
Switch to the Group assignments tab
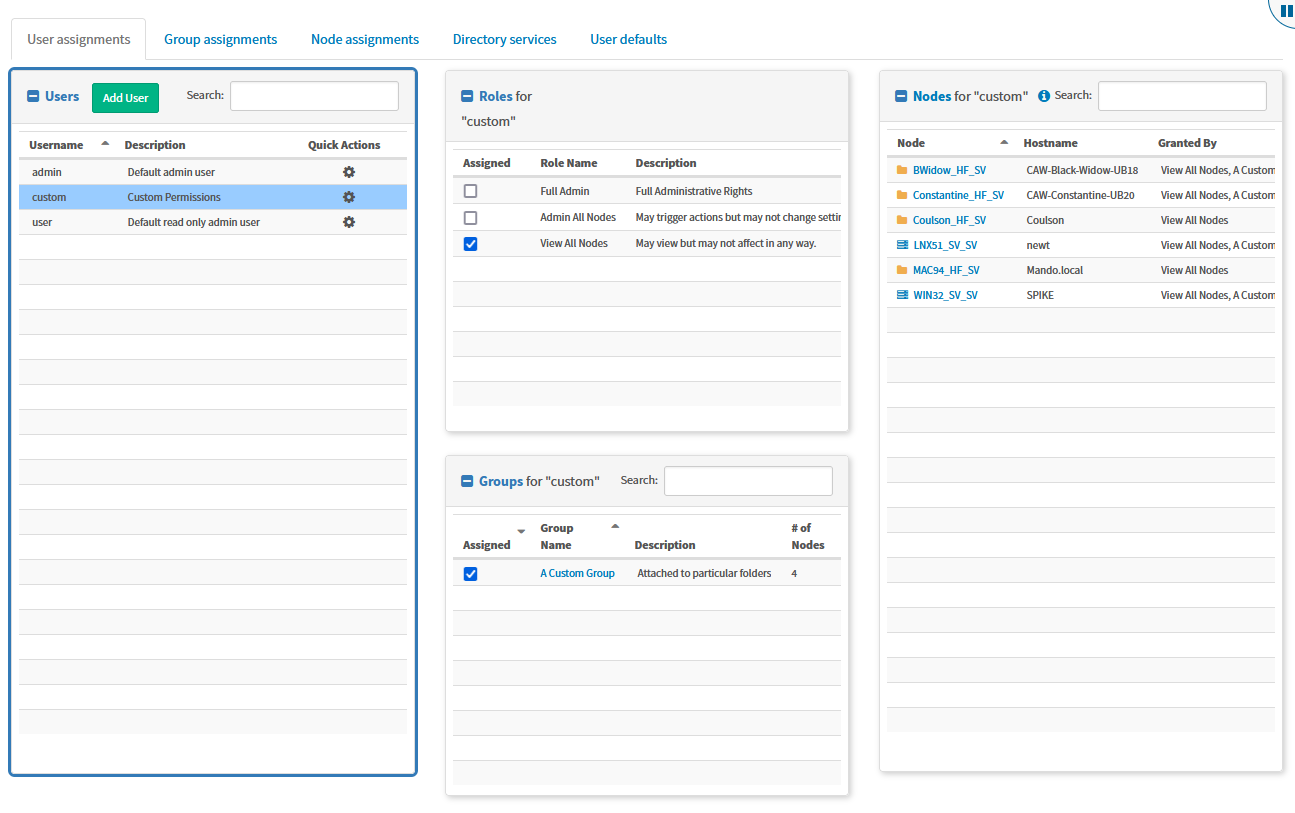tap(220, 38)
